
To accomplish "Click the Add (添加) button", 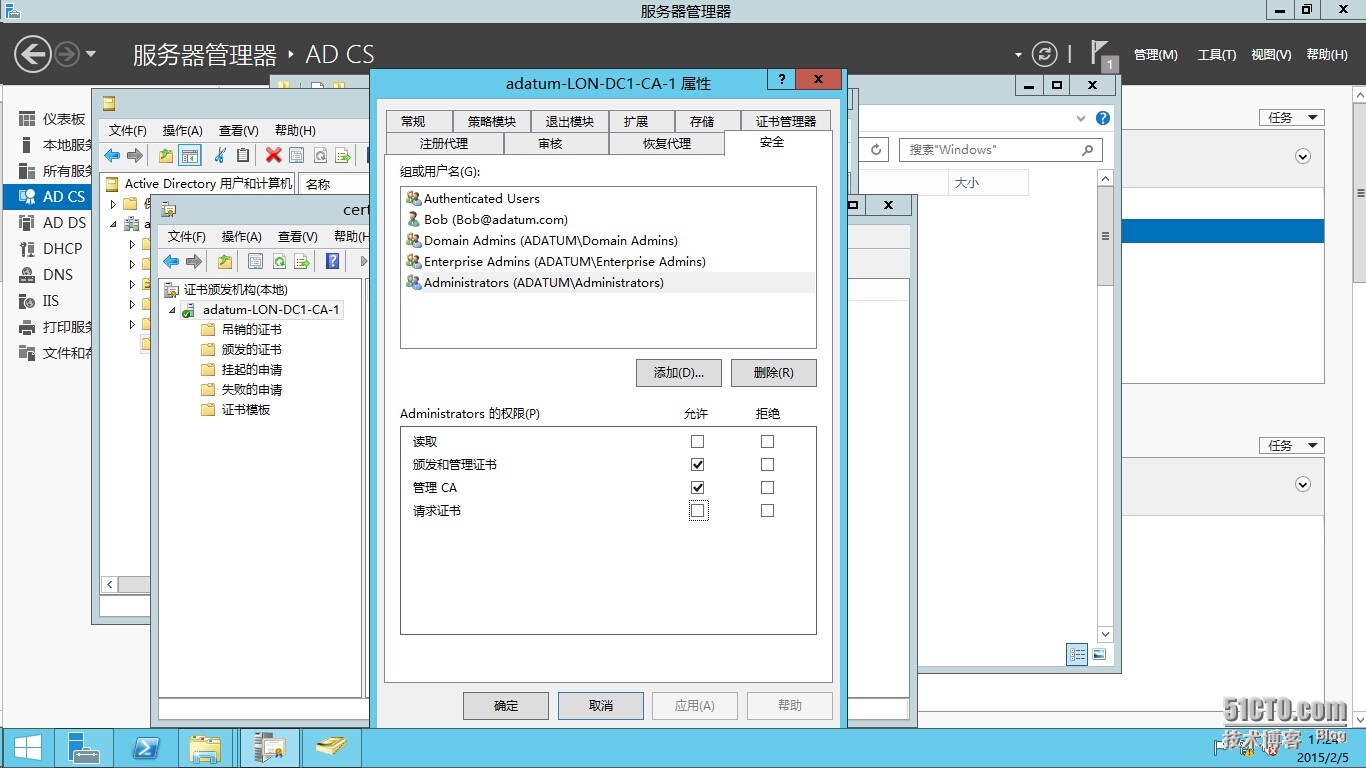I will [x=679, y=373].
